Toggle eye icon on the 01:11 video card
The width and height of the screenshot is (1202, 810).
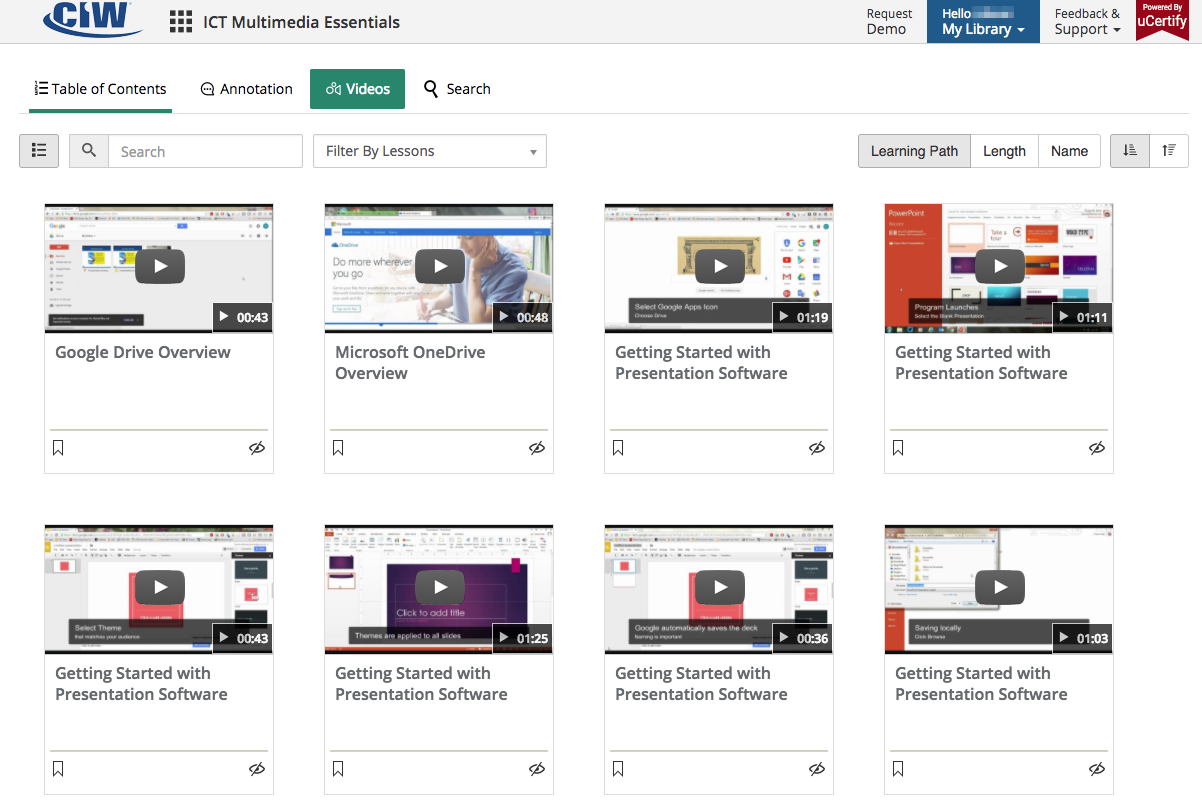[1097, 448]
